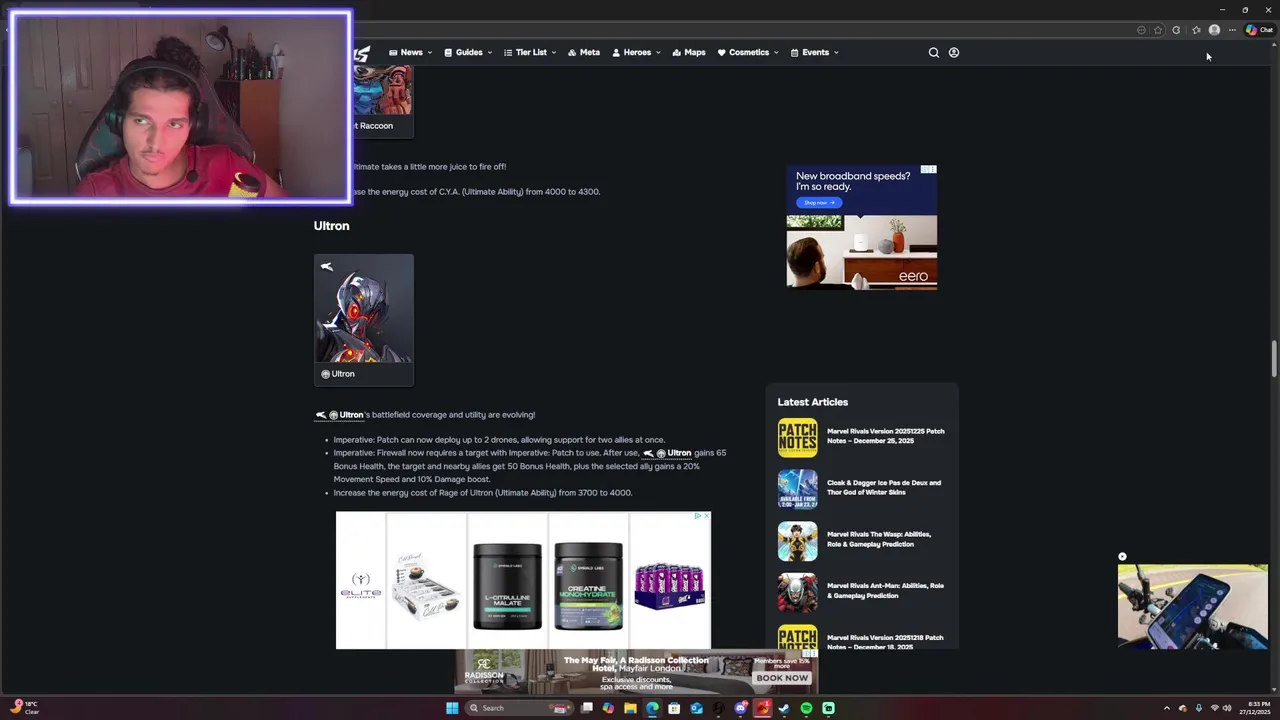Add page to favorites star icon
This screenshot has width=1280, height=720.
(1158, 30)
